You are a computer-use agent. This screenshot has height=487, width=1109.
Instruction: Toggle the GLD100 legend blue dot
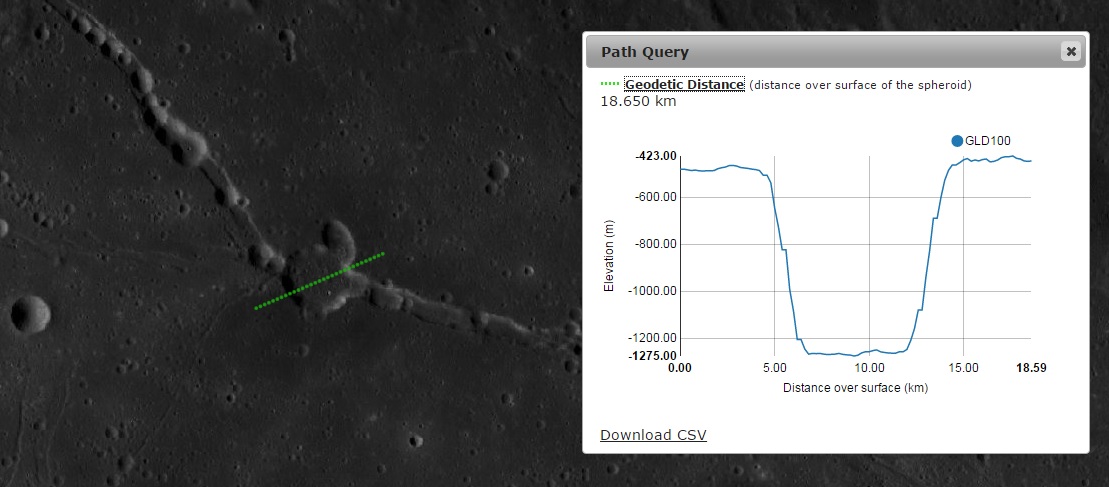[x=957, y=141]
